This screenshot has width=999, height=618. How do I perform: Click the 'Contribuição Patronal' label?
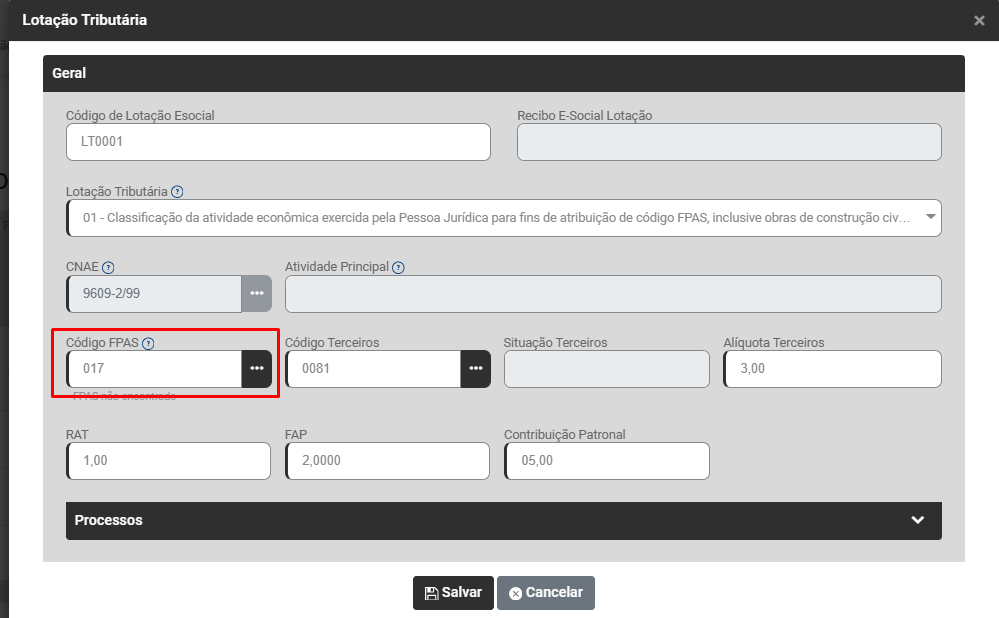click(564, 435)
